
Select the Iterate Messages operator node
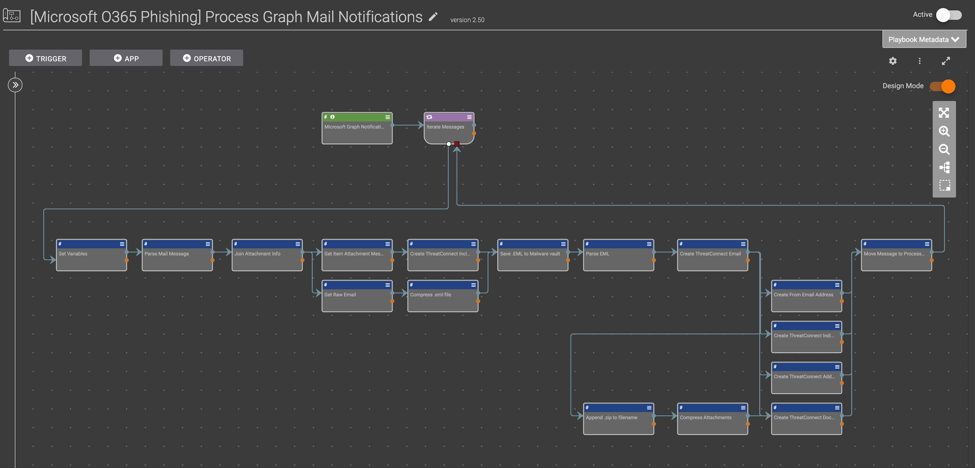[x=449, y=129]
